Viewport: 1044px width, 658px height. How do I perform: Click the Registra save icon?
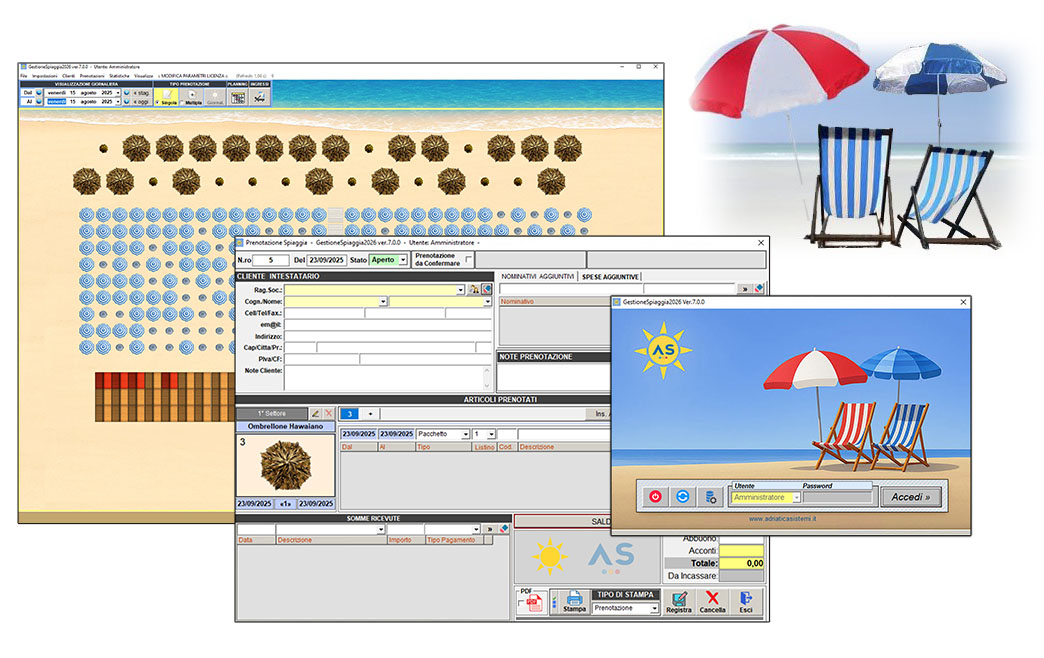click(679, 601)
